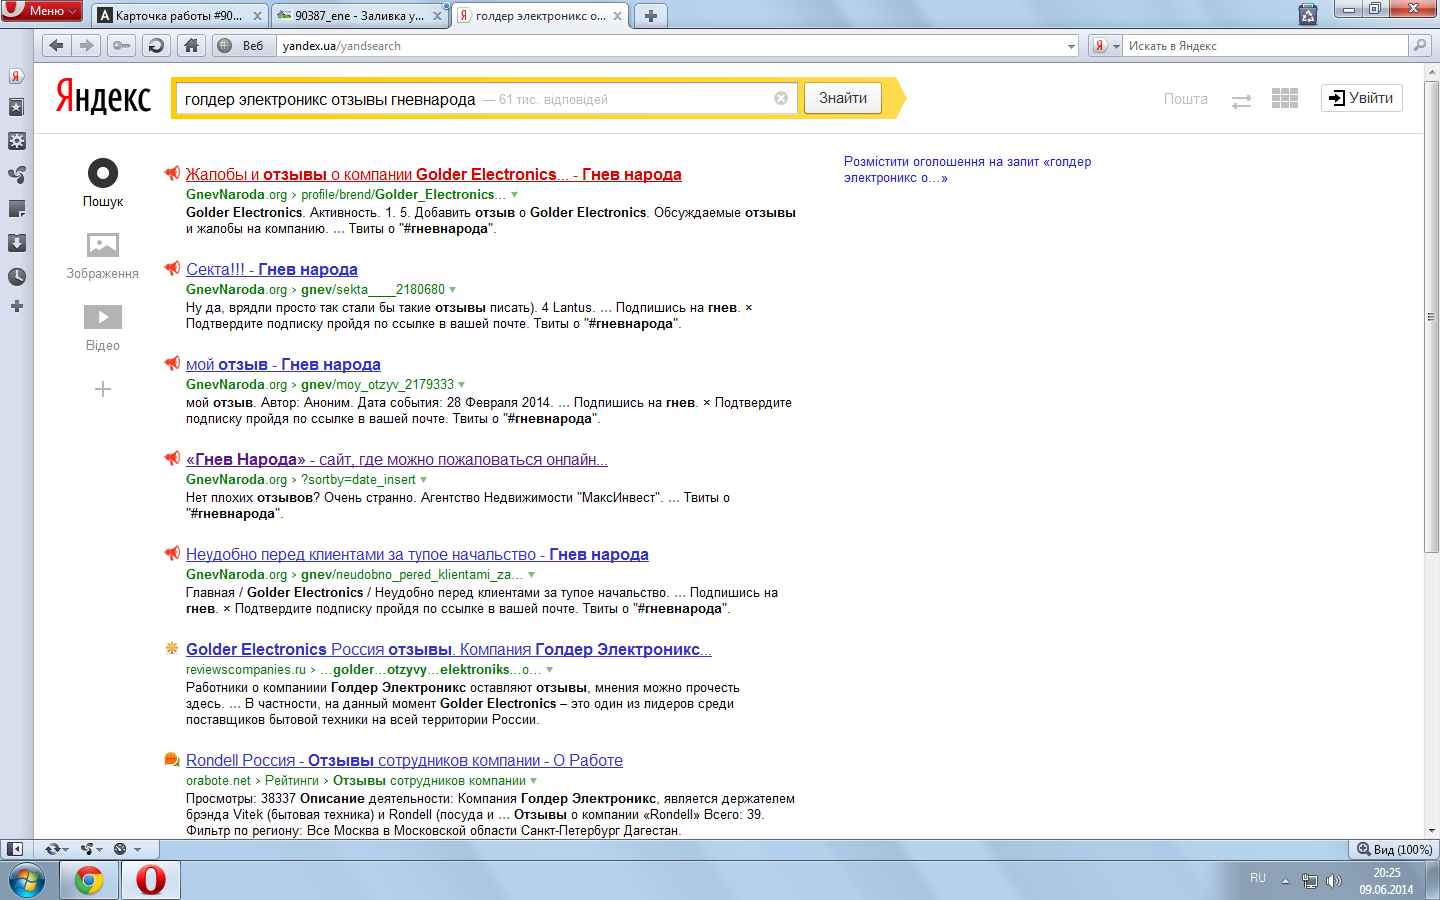This screenshot has width=1440, height=900.
Task: Close the Карточка работы tab
Action: (257, 16)
